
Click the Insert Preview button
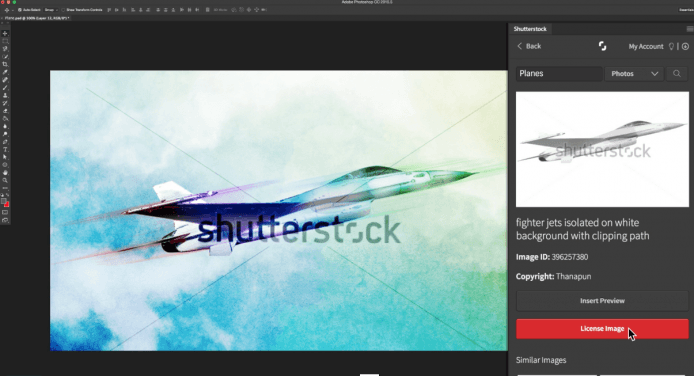(602, 301)
